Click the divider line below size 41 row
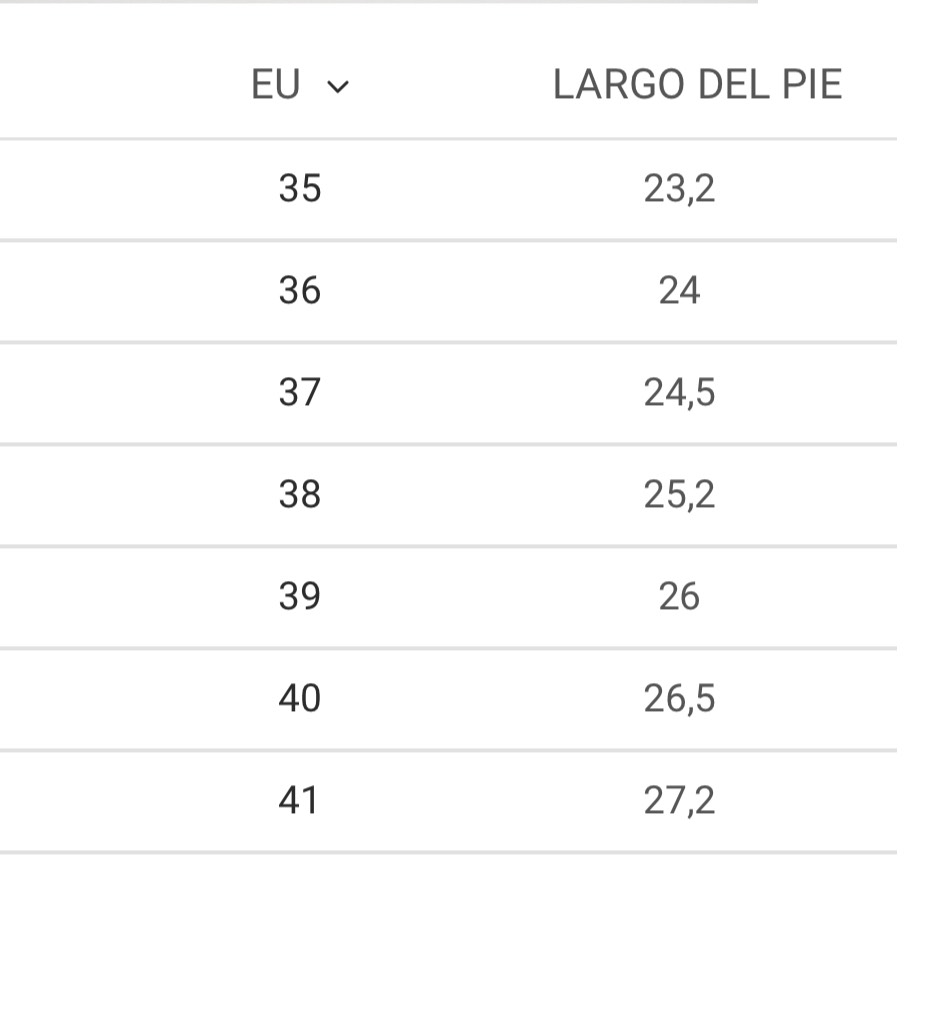 pyautogui.click(x=448, y=852)
